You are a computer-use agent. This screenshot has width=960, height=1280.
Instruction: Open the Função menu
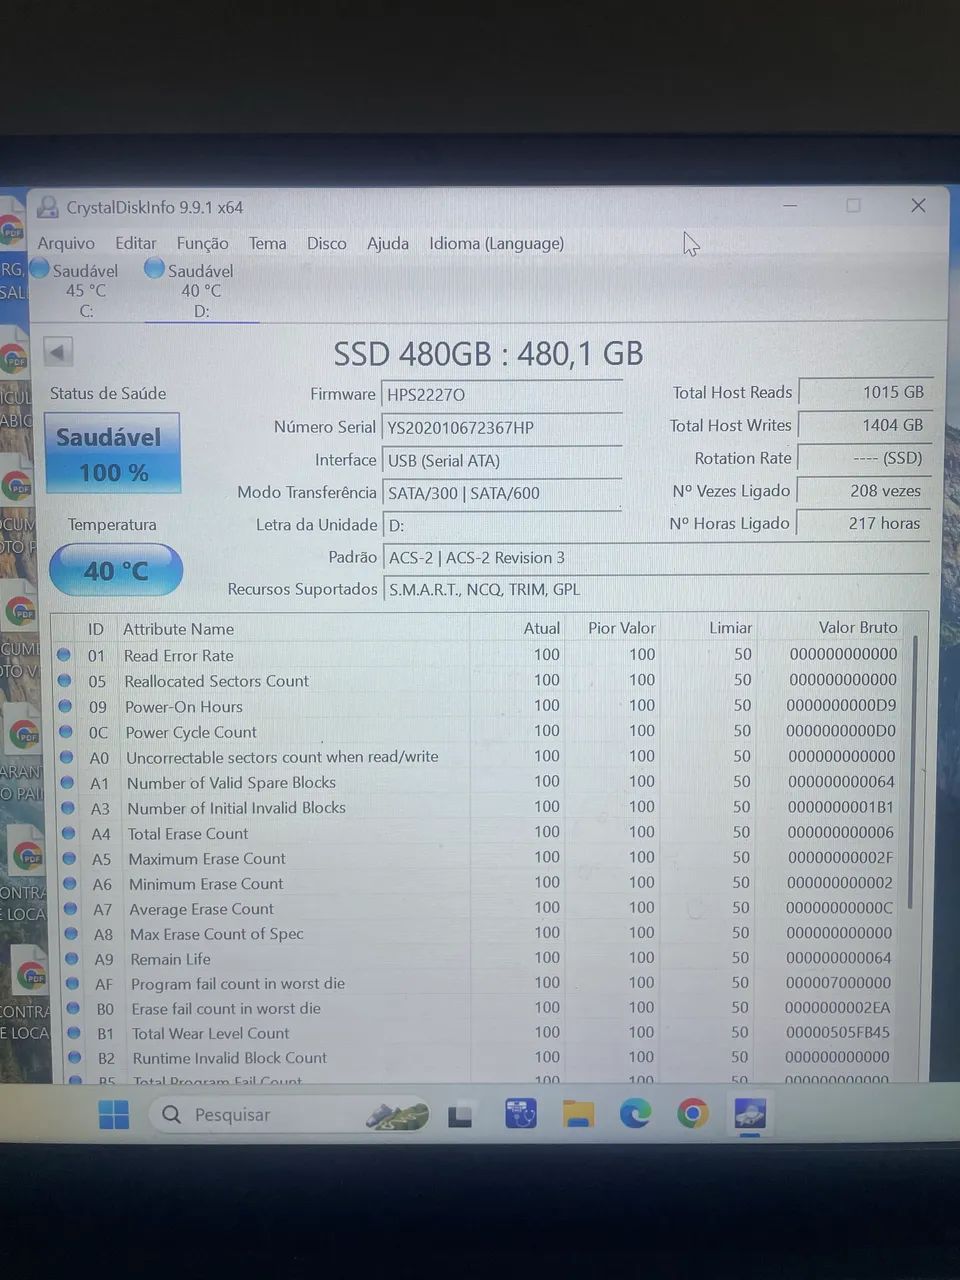[202, 243]
